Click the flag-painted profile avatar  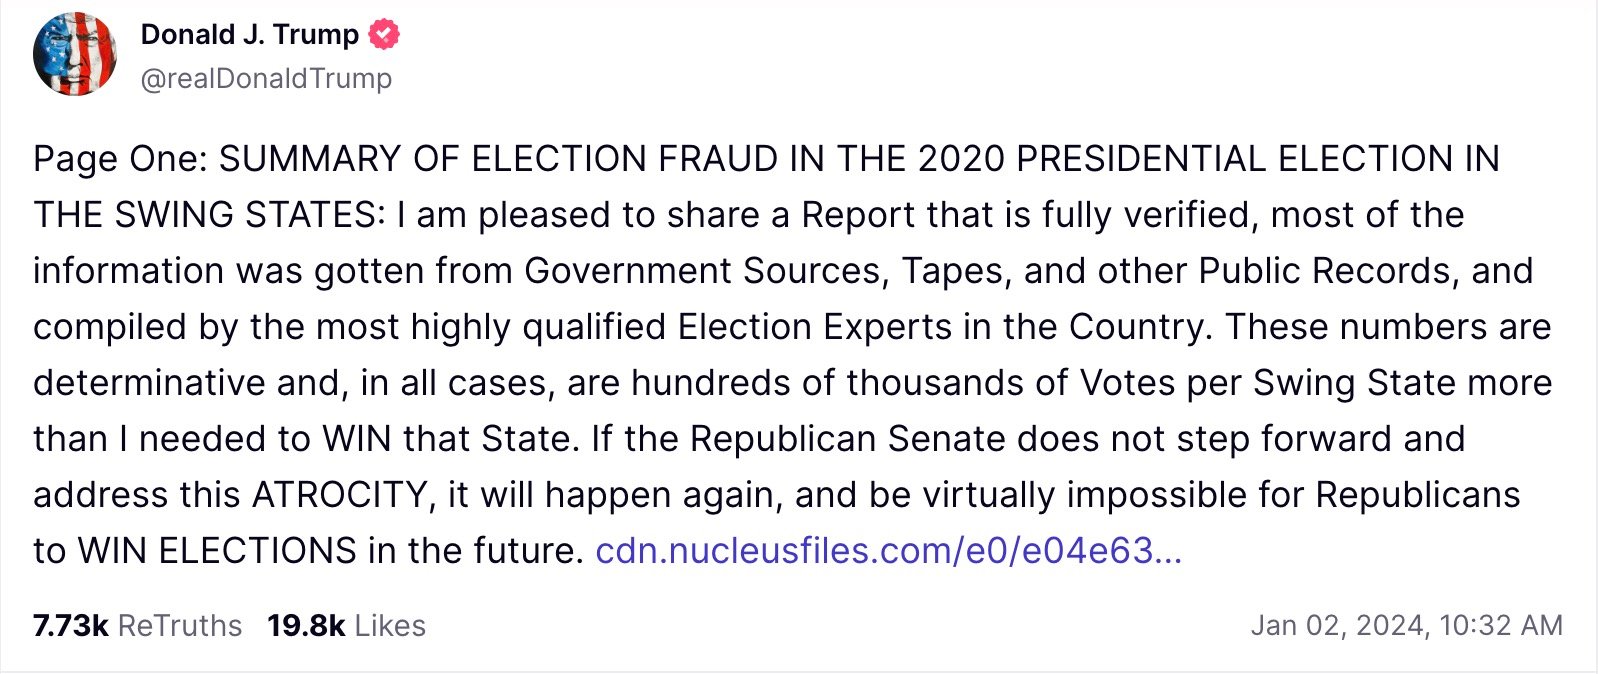pos(75,54)
